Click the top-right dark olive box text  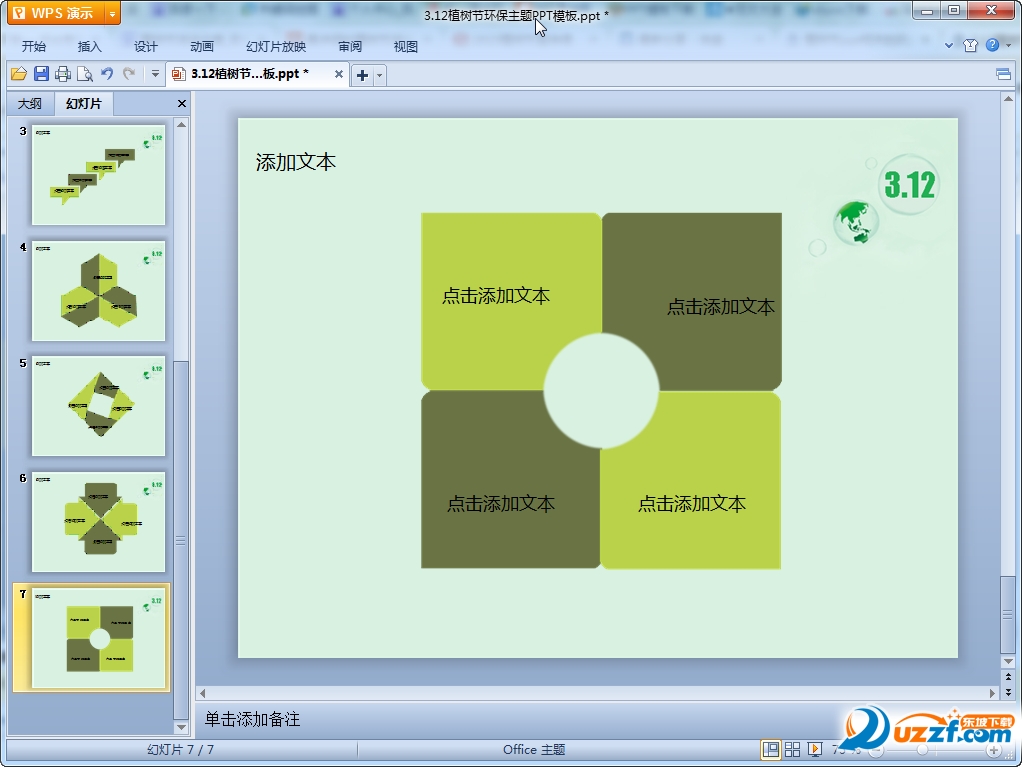click(x=721, y=306)
